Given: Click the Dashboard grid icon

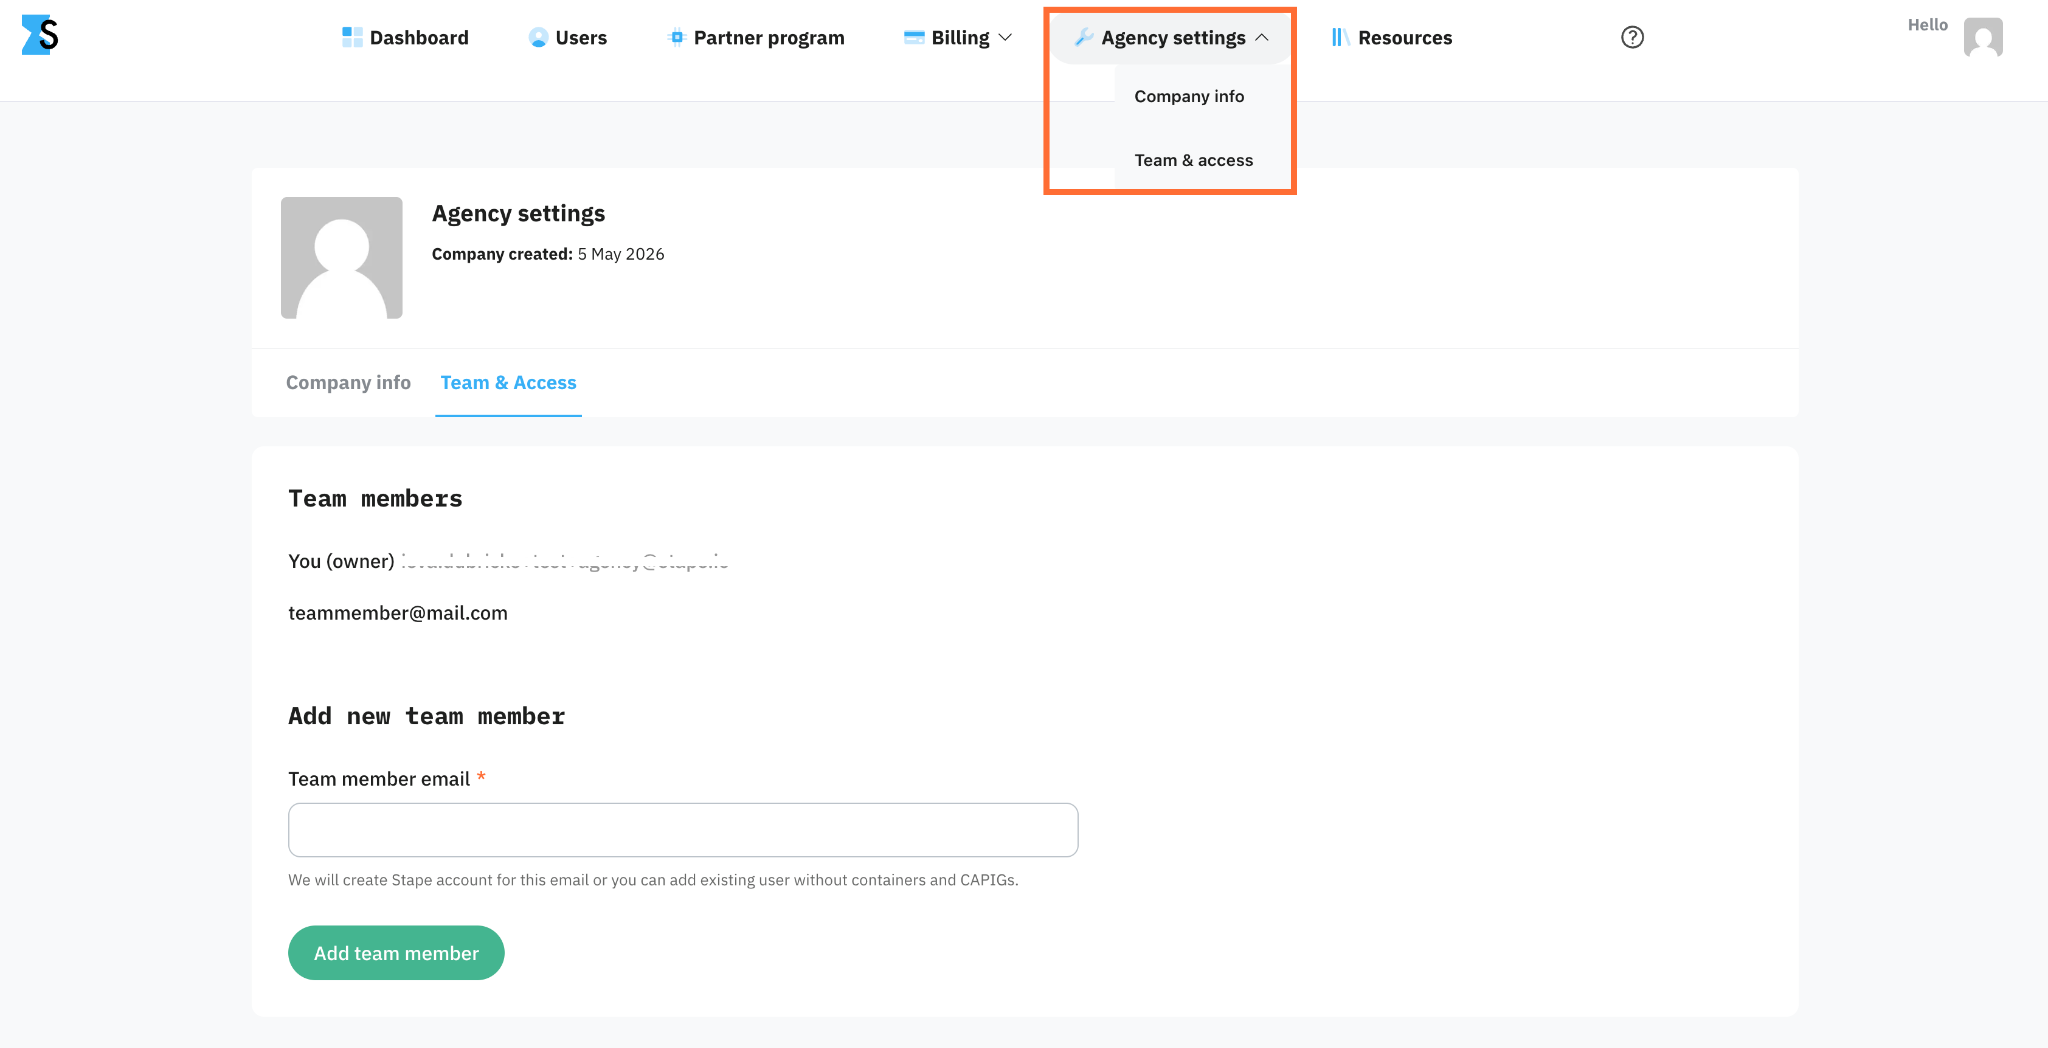Looking at the screenshot, I should [x=352, y=37].
